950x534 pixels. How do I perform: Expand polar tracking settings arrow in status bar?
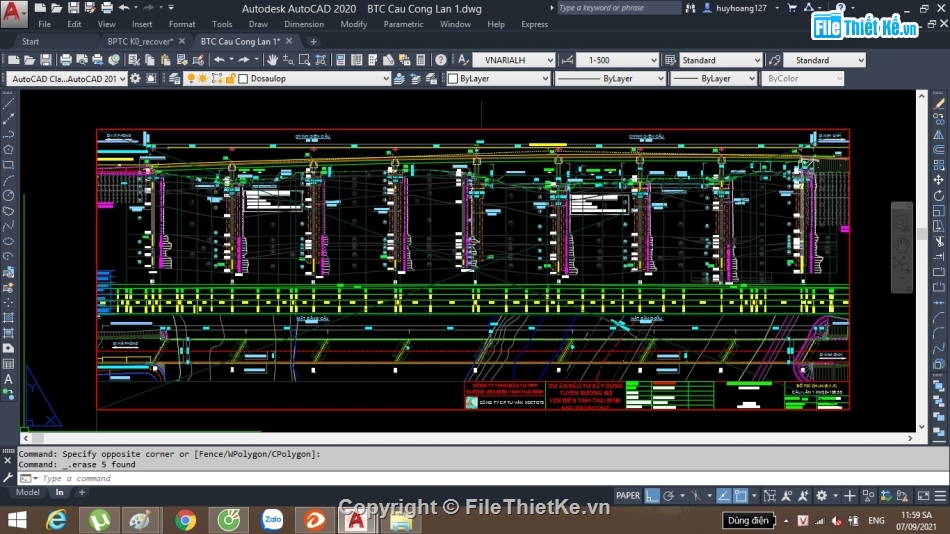click(682, 496)
